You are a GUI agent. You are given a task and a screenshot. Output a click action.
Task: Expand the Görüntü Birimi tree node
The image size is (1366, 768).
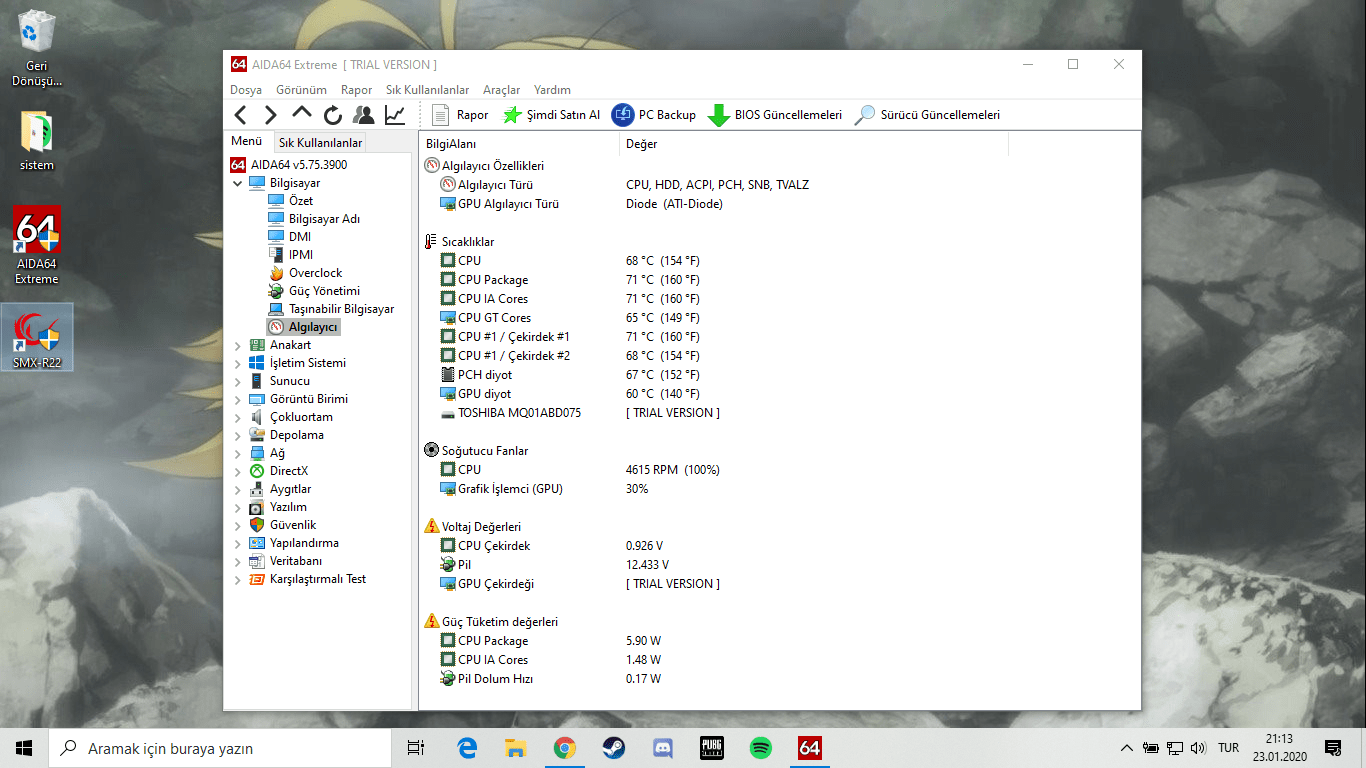click(237, 399)
